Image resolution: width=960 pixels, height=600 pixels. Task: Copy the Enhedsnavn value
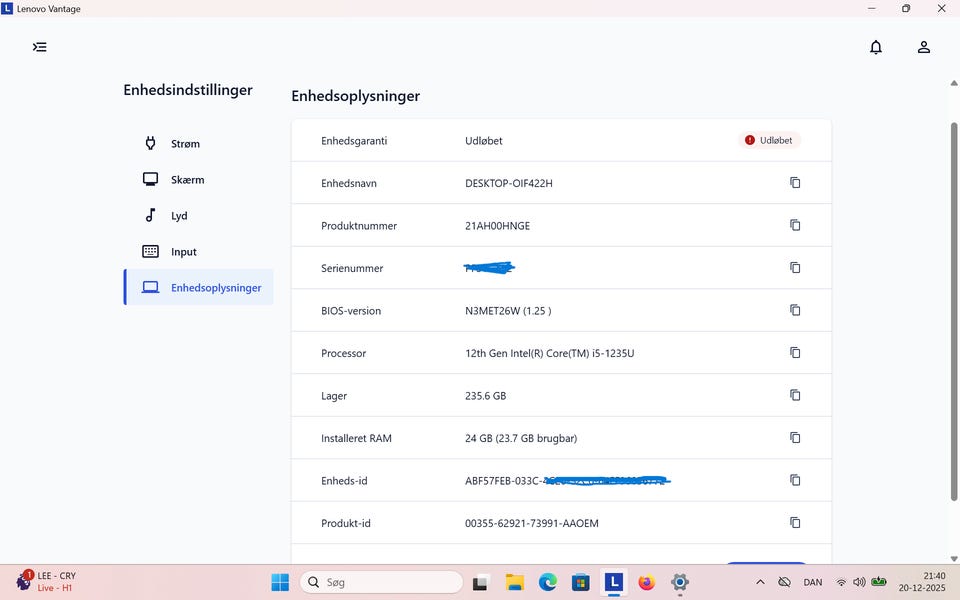795,182
